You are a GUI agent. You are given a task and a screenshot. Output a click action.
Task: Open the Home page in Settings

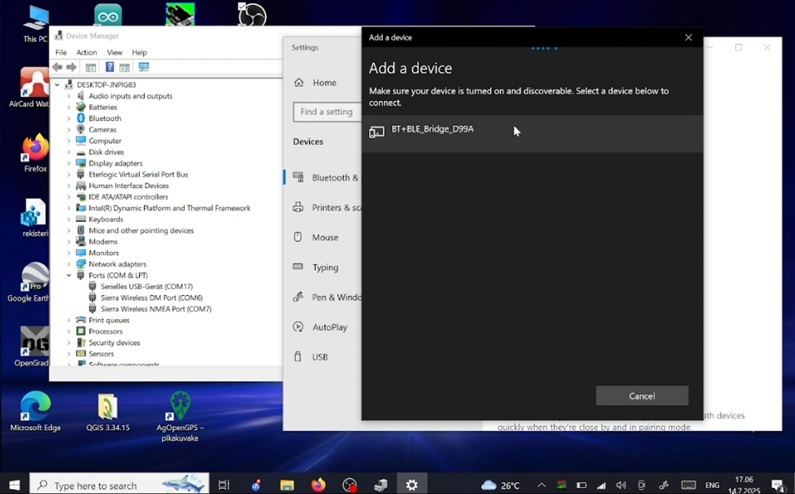coord(323,83)
